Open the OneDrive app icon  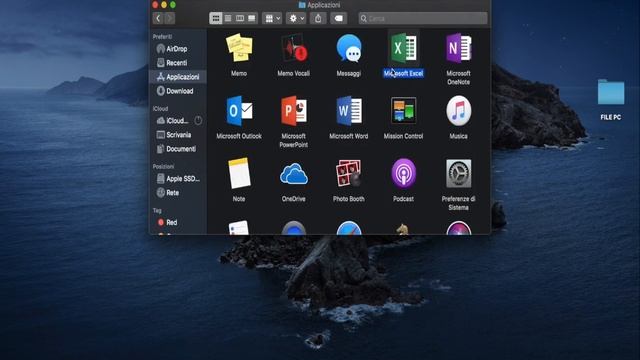coord(294,174)
